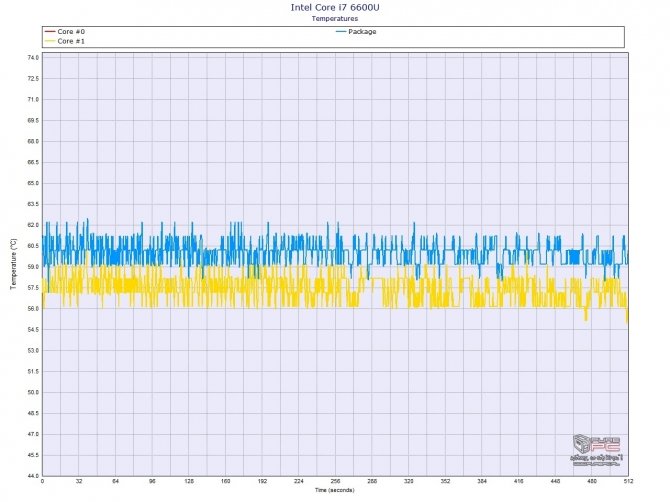Click the 74.0 y-axis value

point(33,57)
